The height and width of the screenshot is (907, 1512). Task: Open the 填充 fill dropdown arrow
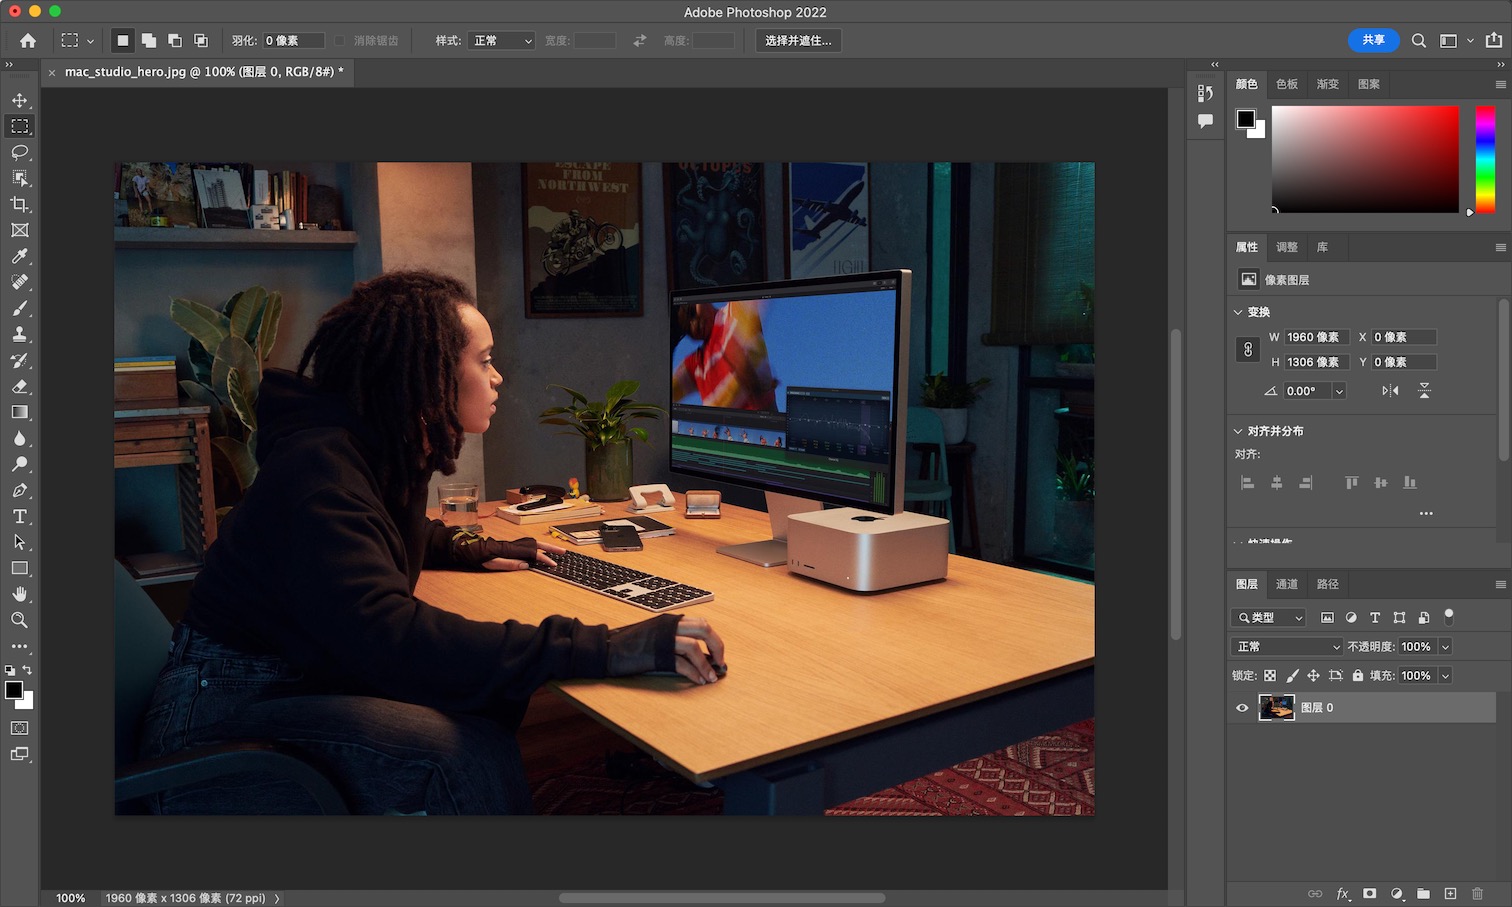(1445, 676)
